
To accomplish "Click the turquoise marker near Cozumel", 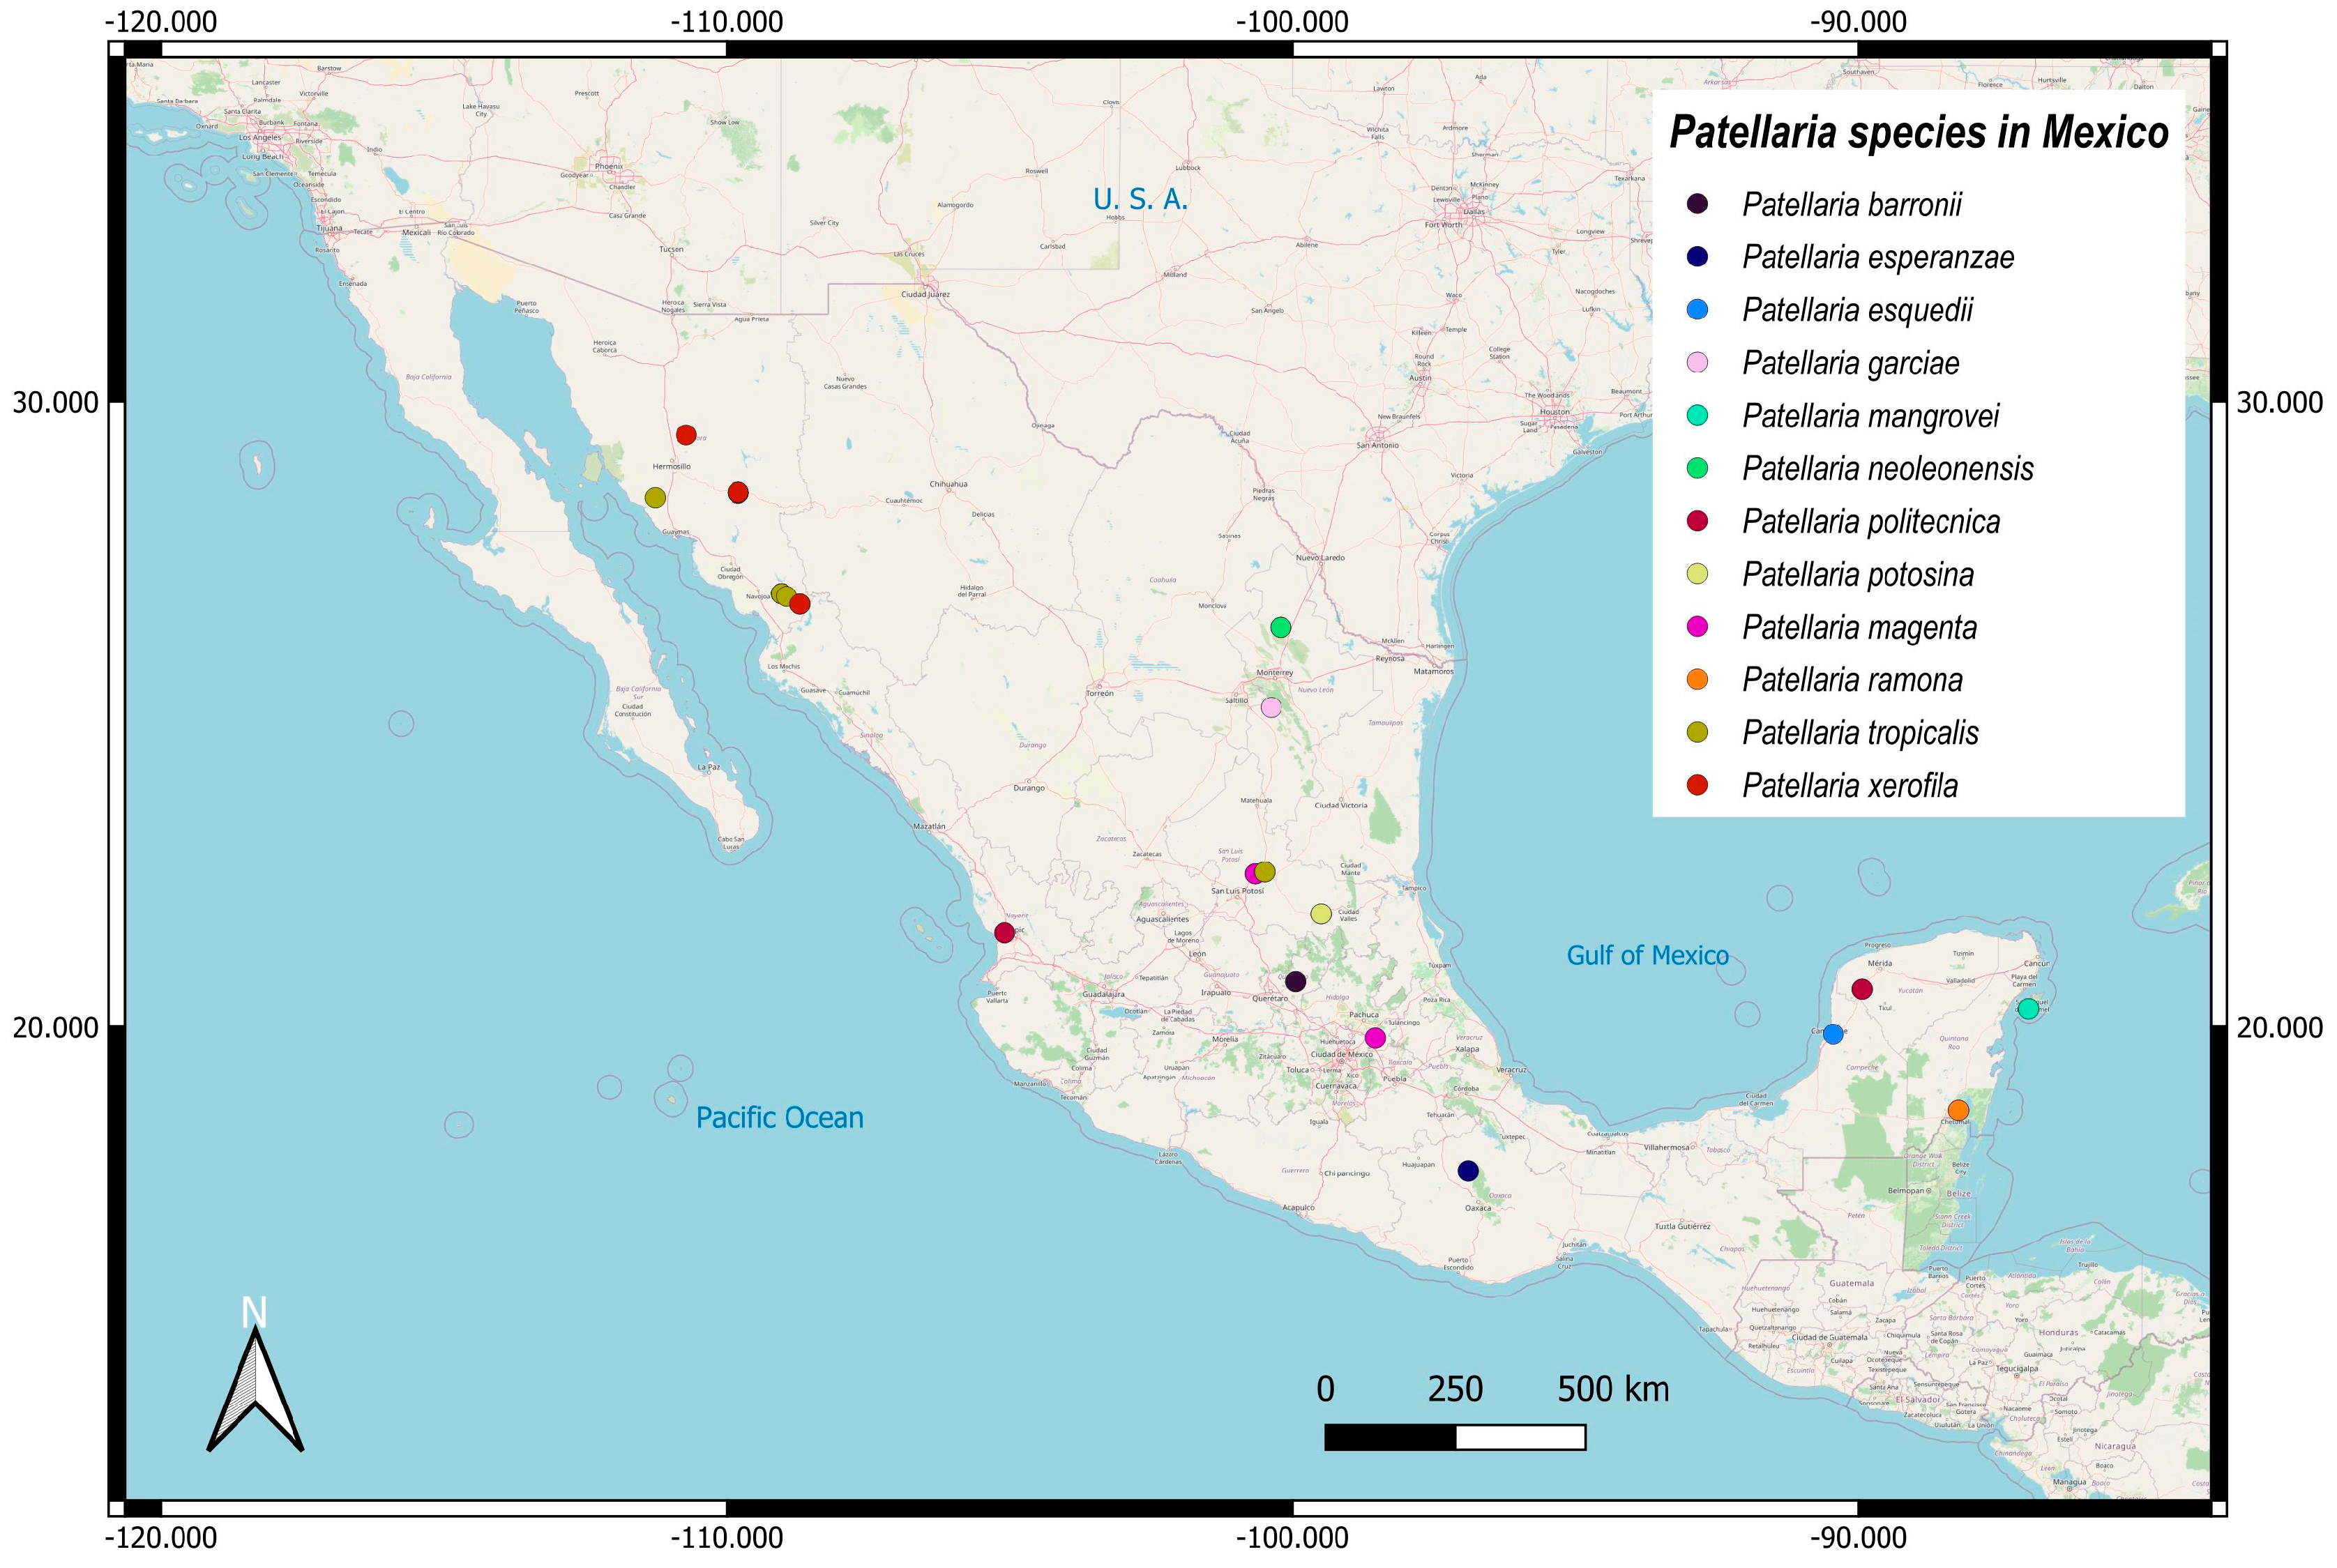I will click(2028, 1009).
